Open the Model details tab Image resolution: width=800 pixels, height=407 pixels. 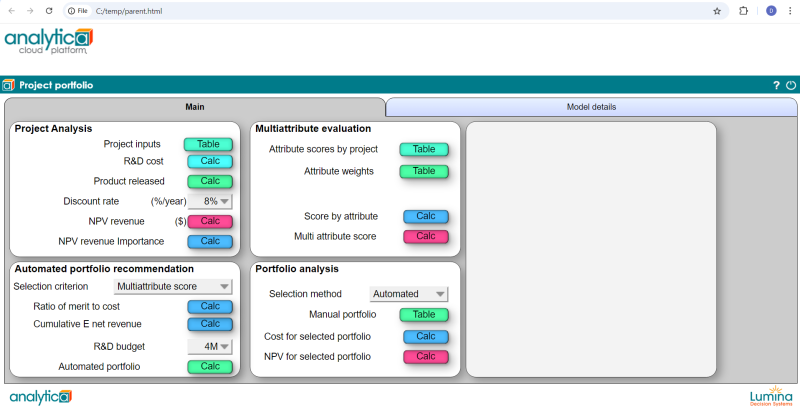(591, 107)
